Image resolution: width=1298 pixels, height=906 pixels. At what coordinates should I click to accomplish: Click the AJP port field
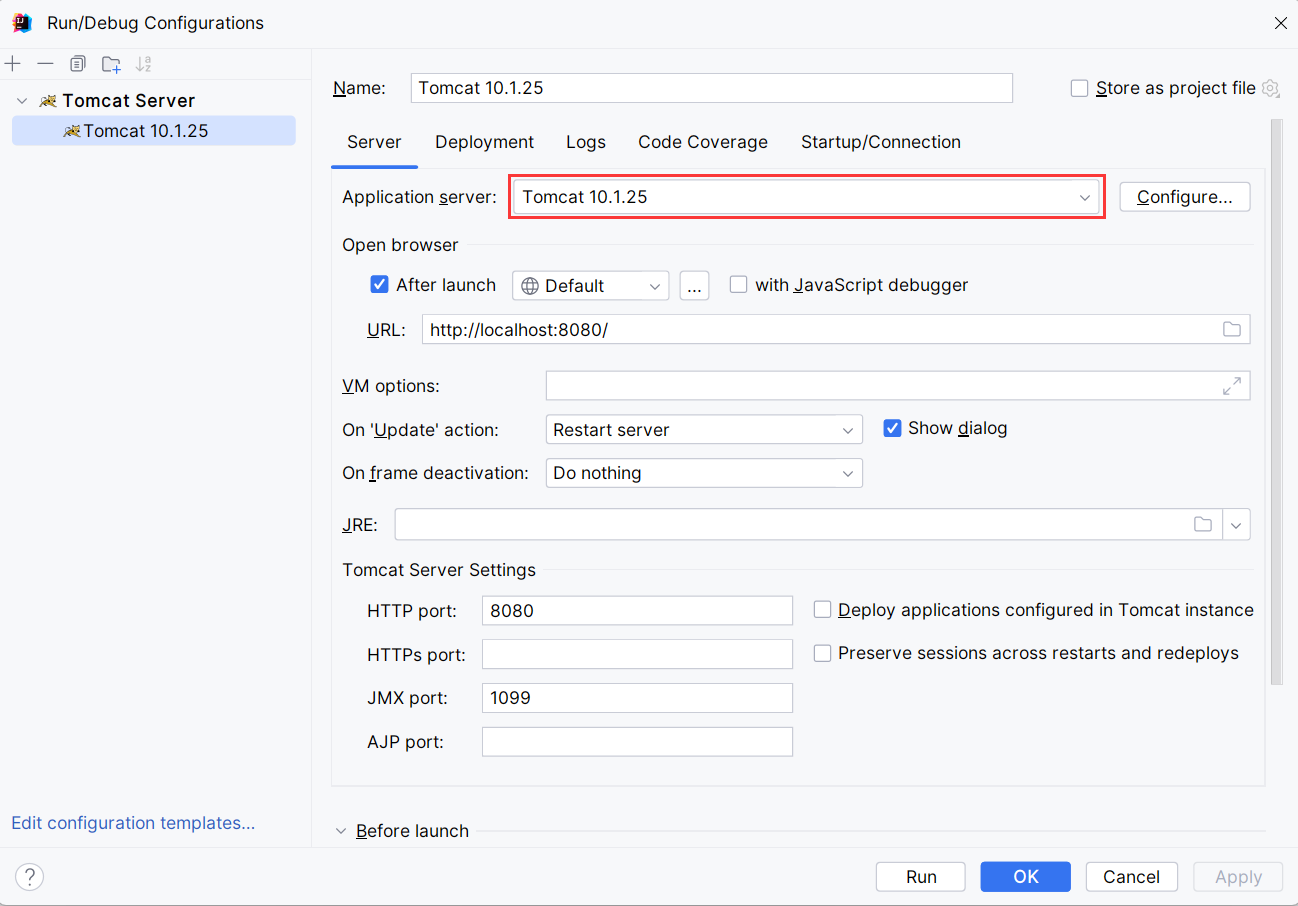click(637, 742)
